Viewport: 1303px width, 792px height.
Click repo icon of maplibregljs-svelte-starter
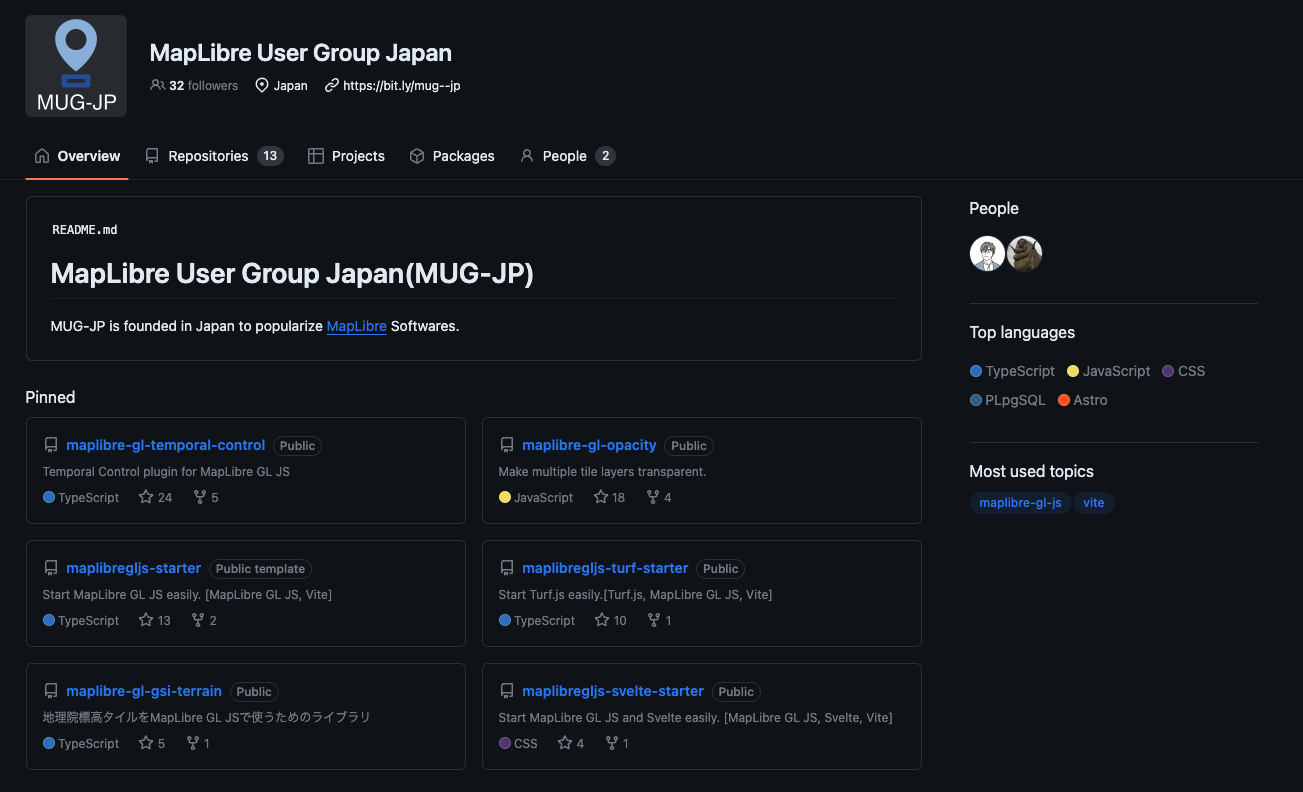[507, 691]
